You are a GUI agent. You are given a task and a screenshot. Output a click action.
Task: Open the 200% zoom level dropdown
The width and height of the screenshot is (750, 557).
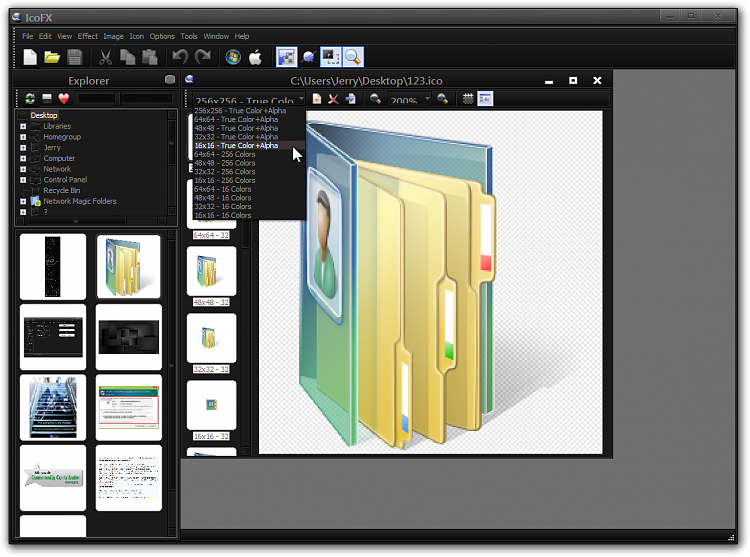coord(428,99)
